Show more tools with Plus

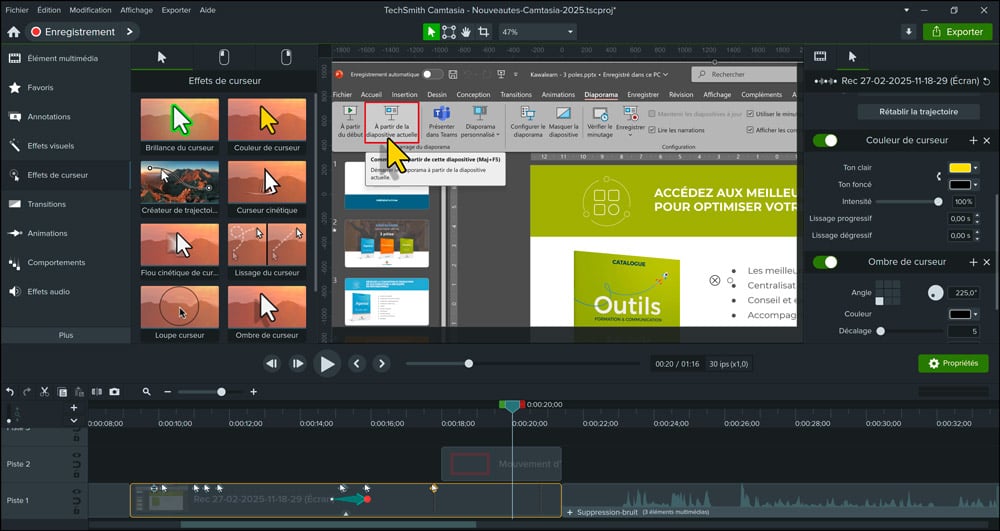click(x=66, y=335)
